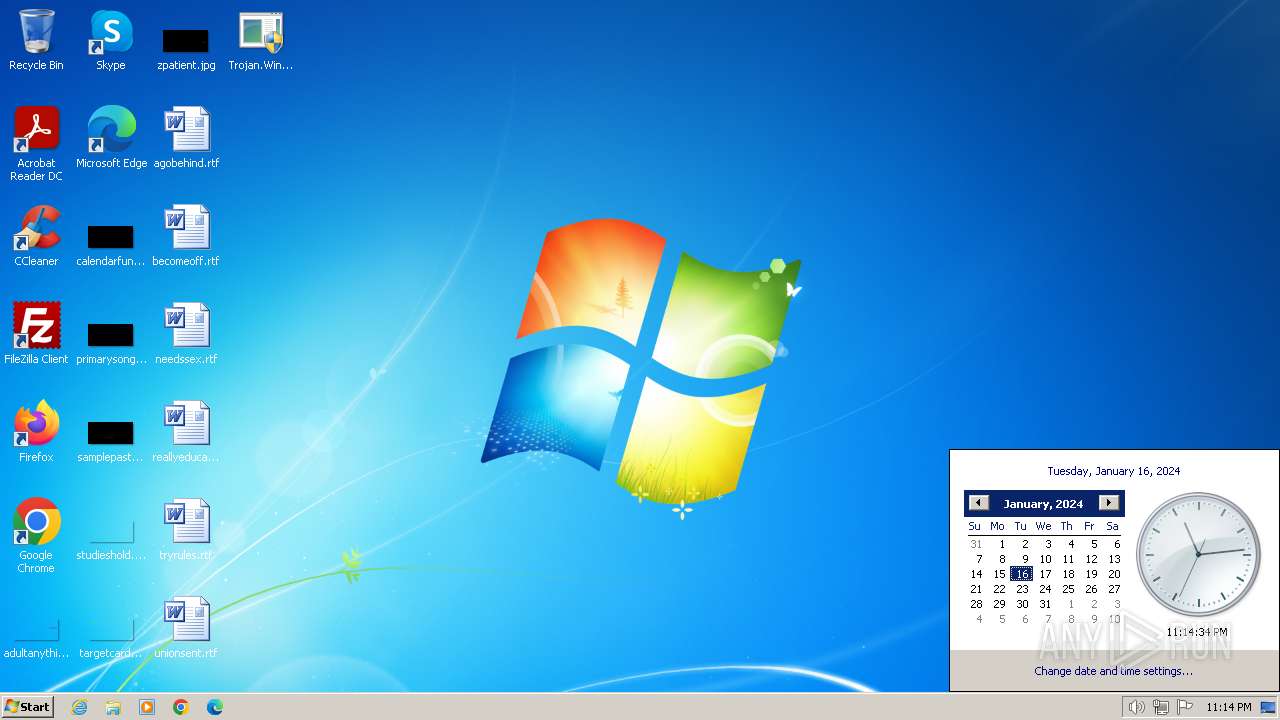Select the needssex.rtf document

click(186, 333)
